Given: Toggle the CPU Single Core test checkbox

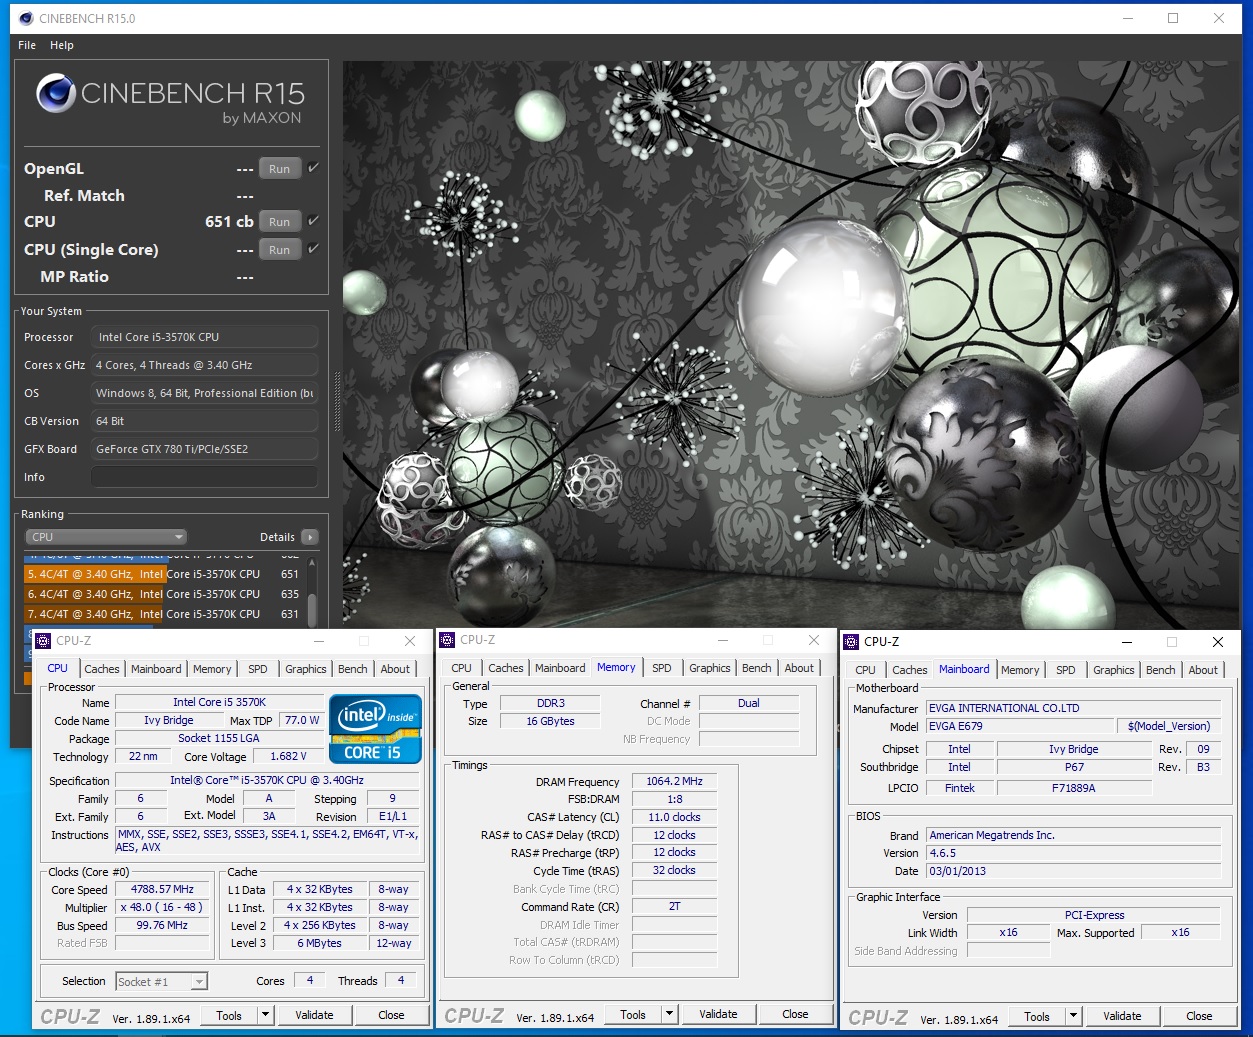Looking at the screenshot, I should (x=313, y=249).
